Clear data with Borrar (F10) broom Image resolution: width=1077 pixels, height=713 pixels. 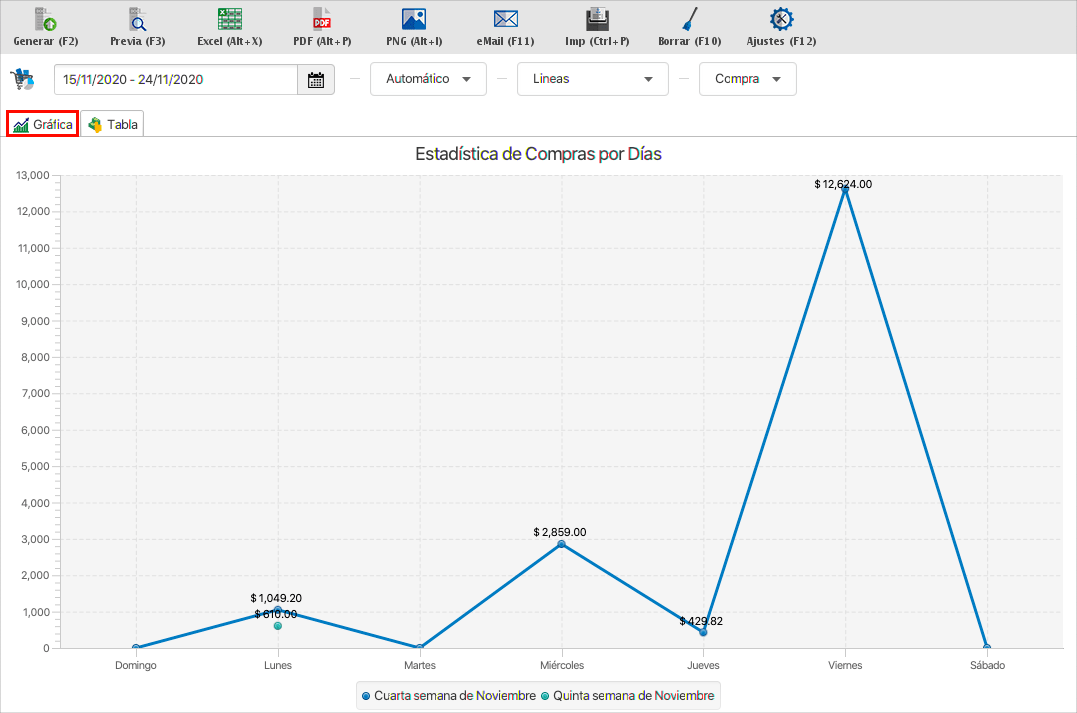pos(689,19)
